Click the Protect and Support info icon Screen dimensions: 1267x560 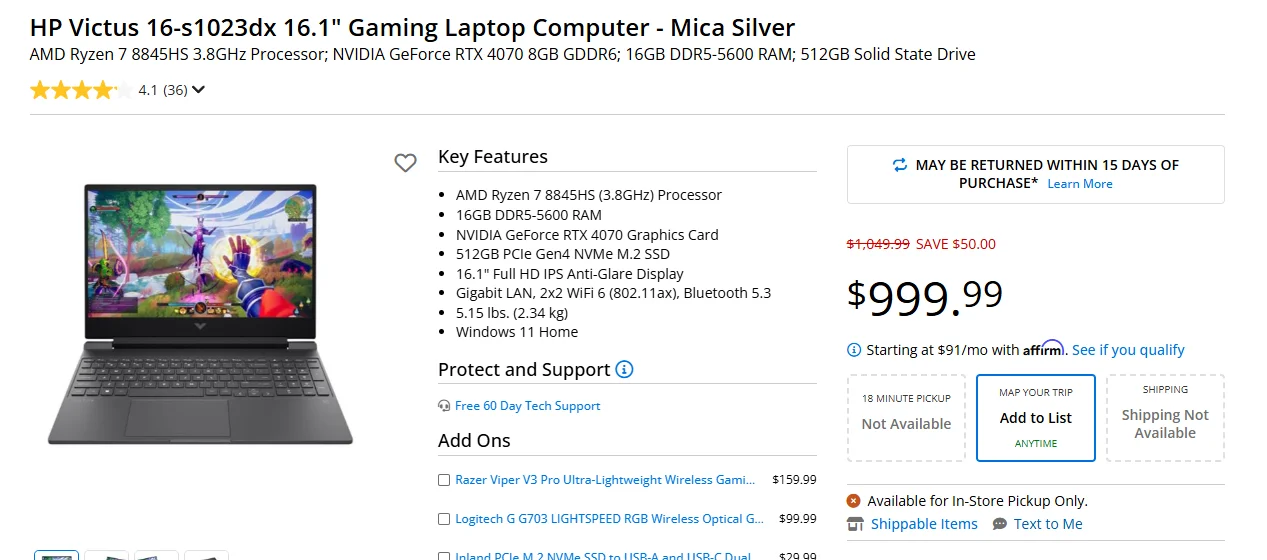point(624,370)
